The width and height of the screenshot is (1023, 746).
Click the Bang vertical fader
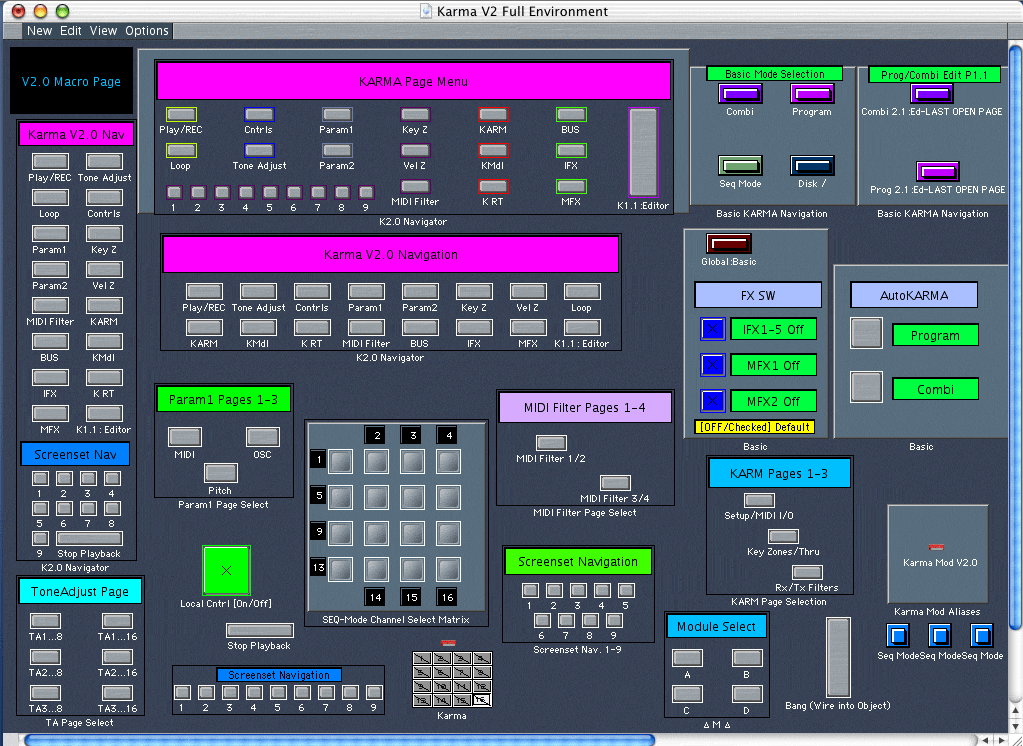tap(837, 656)
